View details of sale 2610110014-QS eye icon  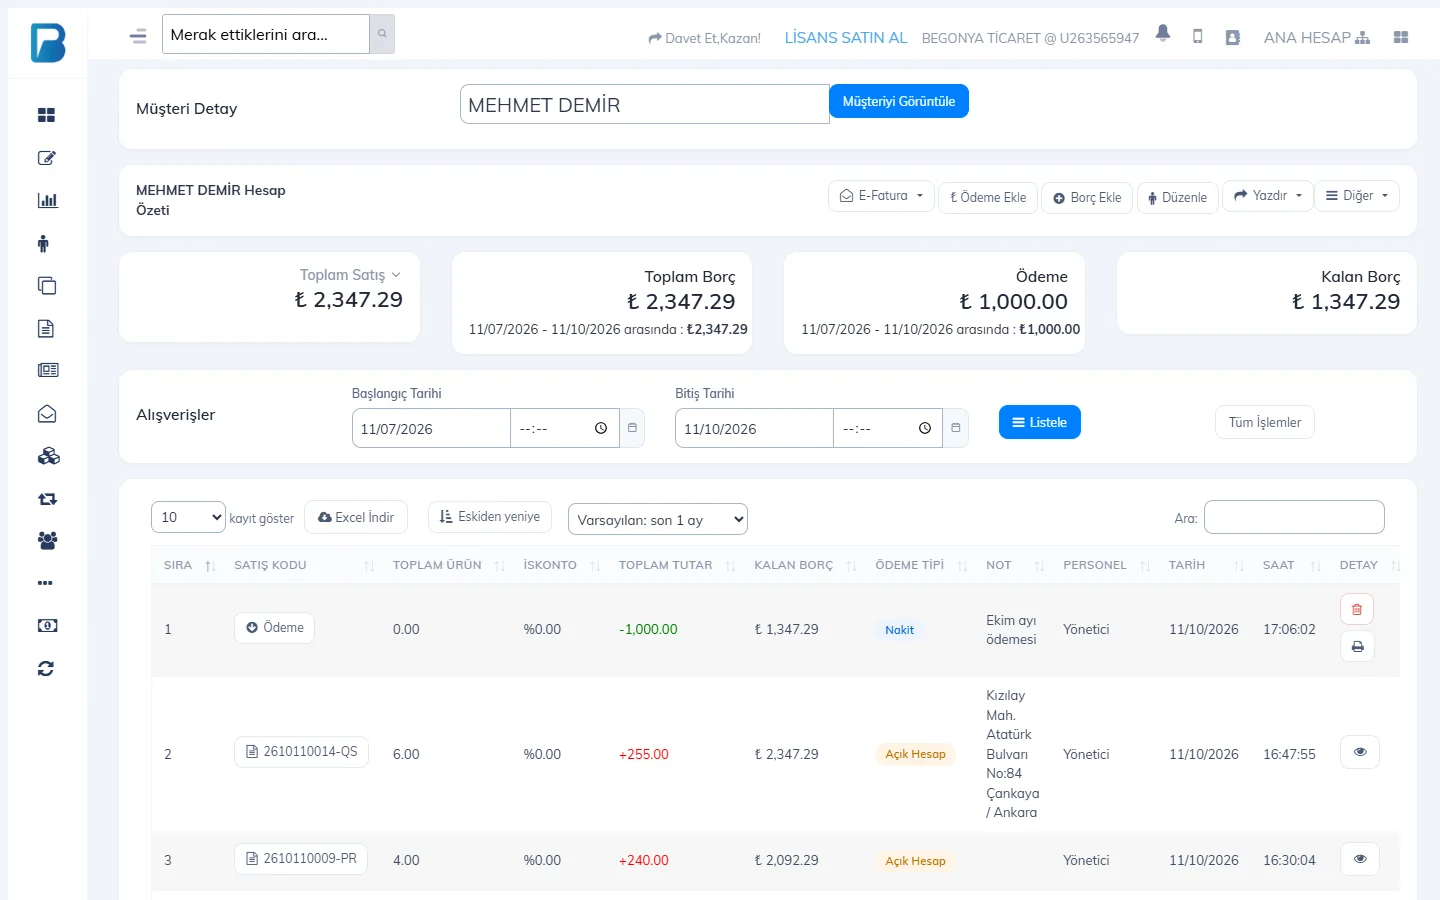tap(1360, 752)
